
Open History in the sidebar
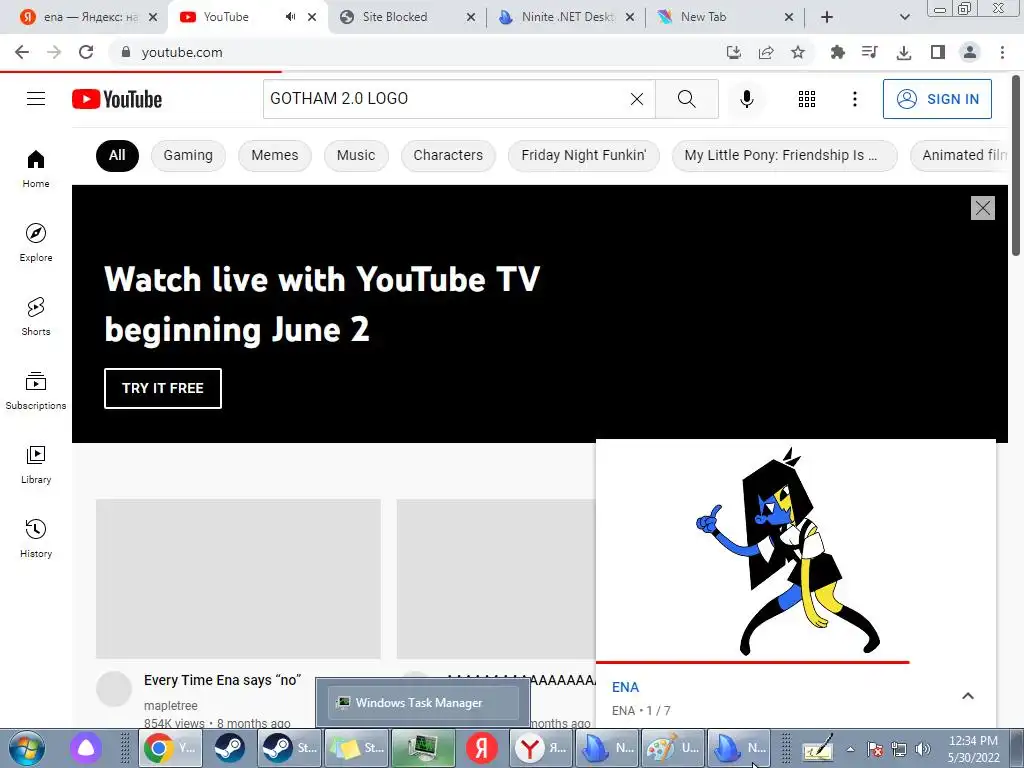[36, 538]
